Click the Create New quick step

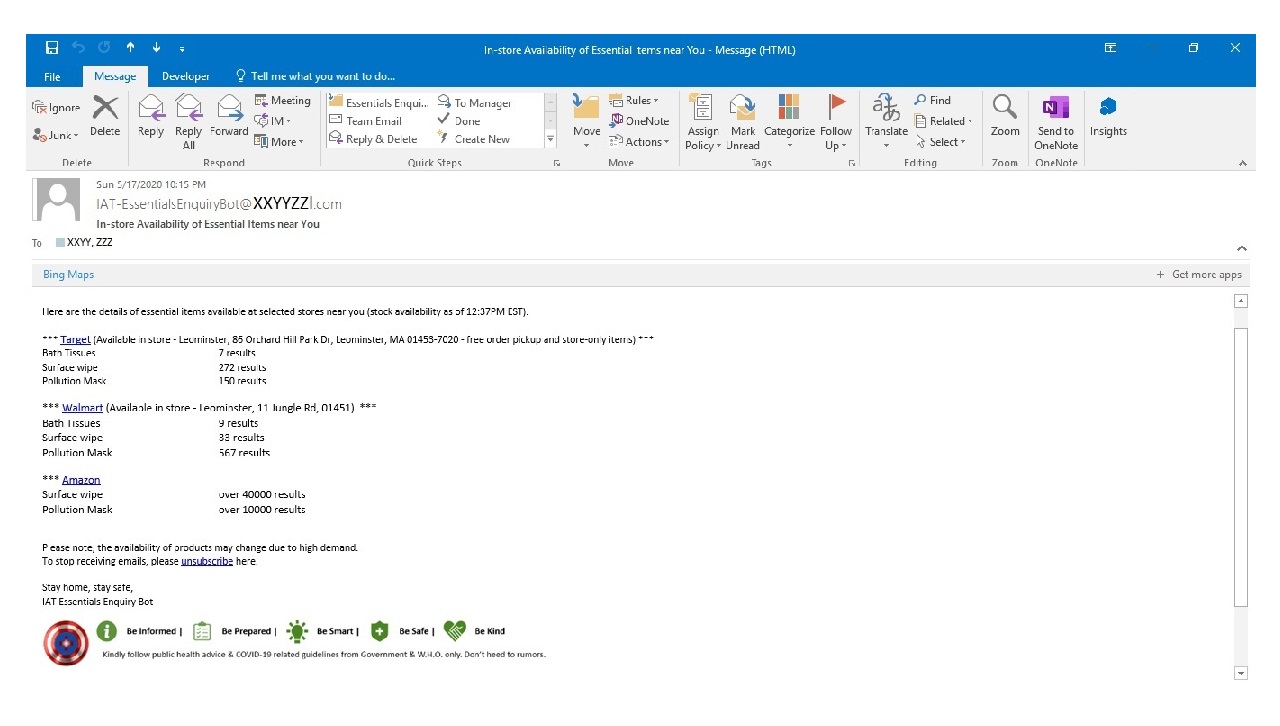(475, 139)
